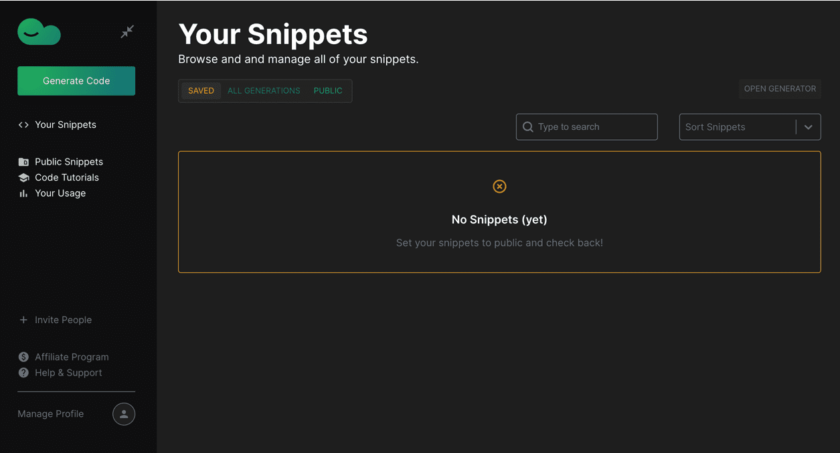Expand the Sort Snippets dropdown

coord(738,127)
